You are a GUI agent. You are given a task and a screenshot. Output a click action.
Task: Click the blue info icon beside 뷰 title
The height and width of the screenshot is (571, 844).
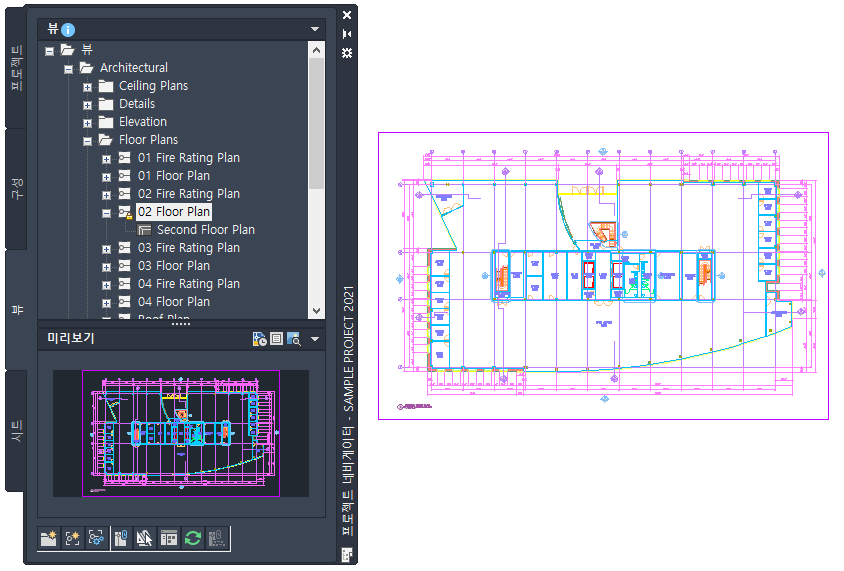(68, 30)
